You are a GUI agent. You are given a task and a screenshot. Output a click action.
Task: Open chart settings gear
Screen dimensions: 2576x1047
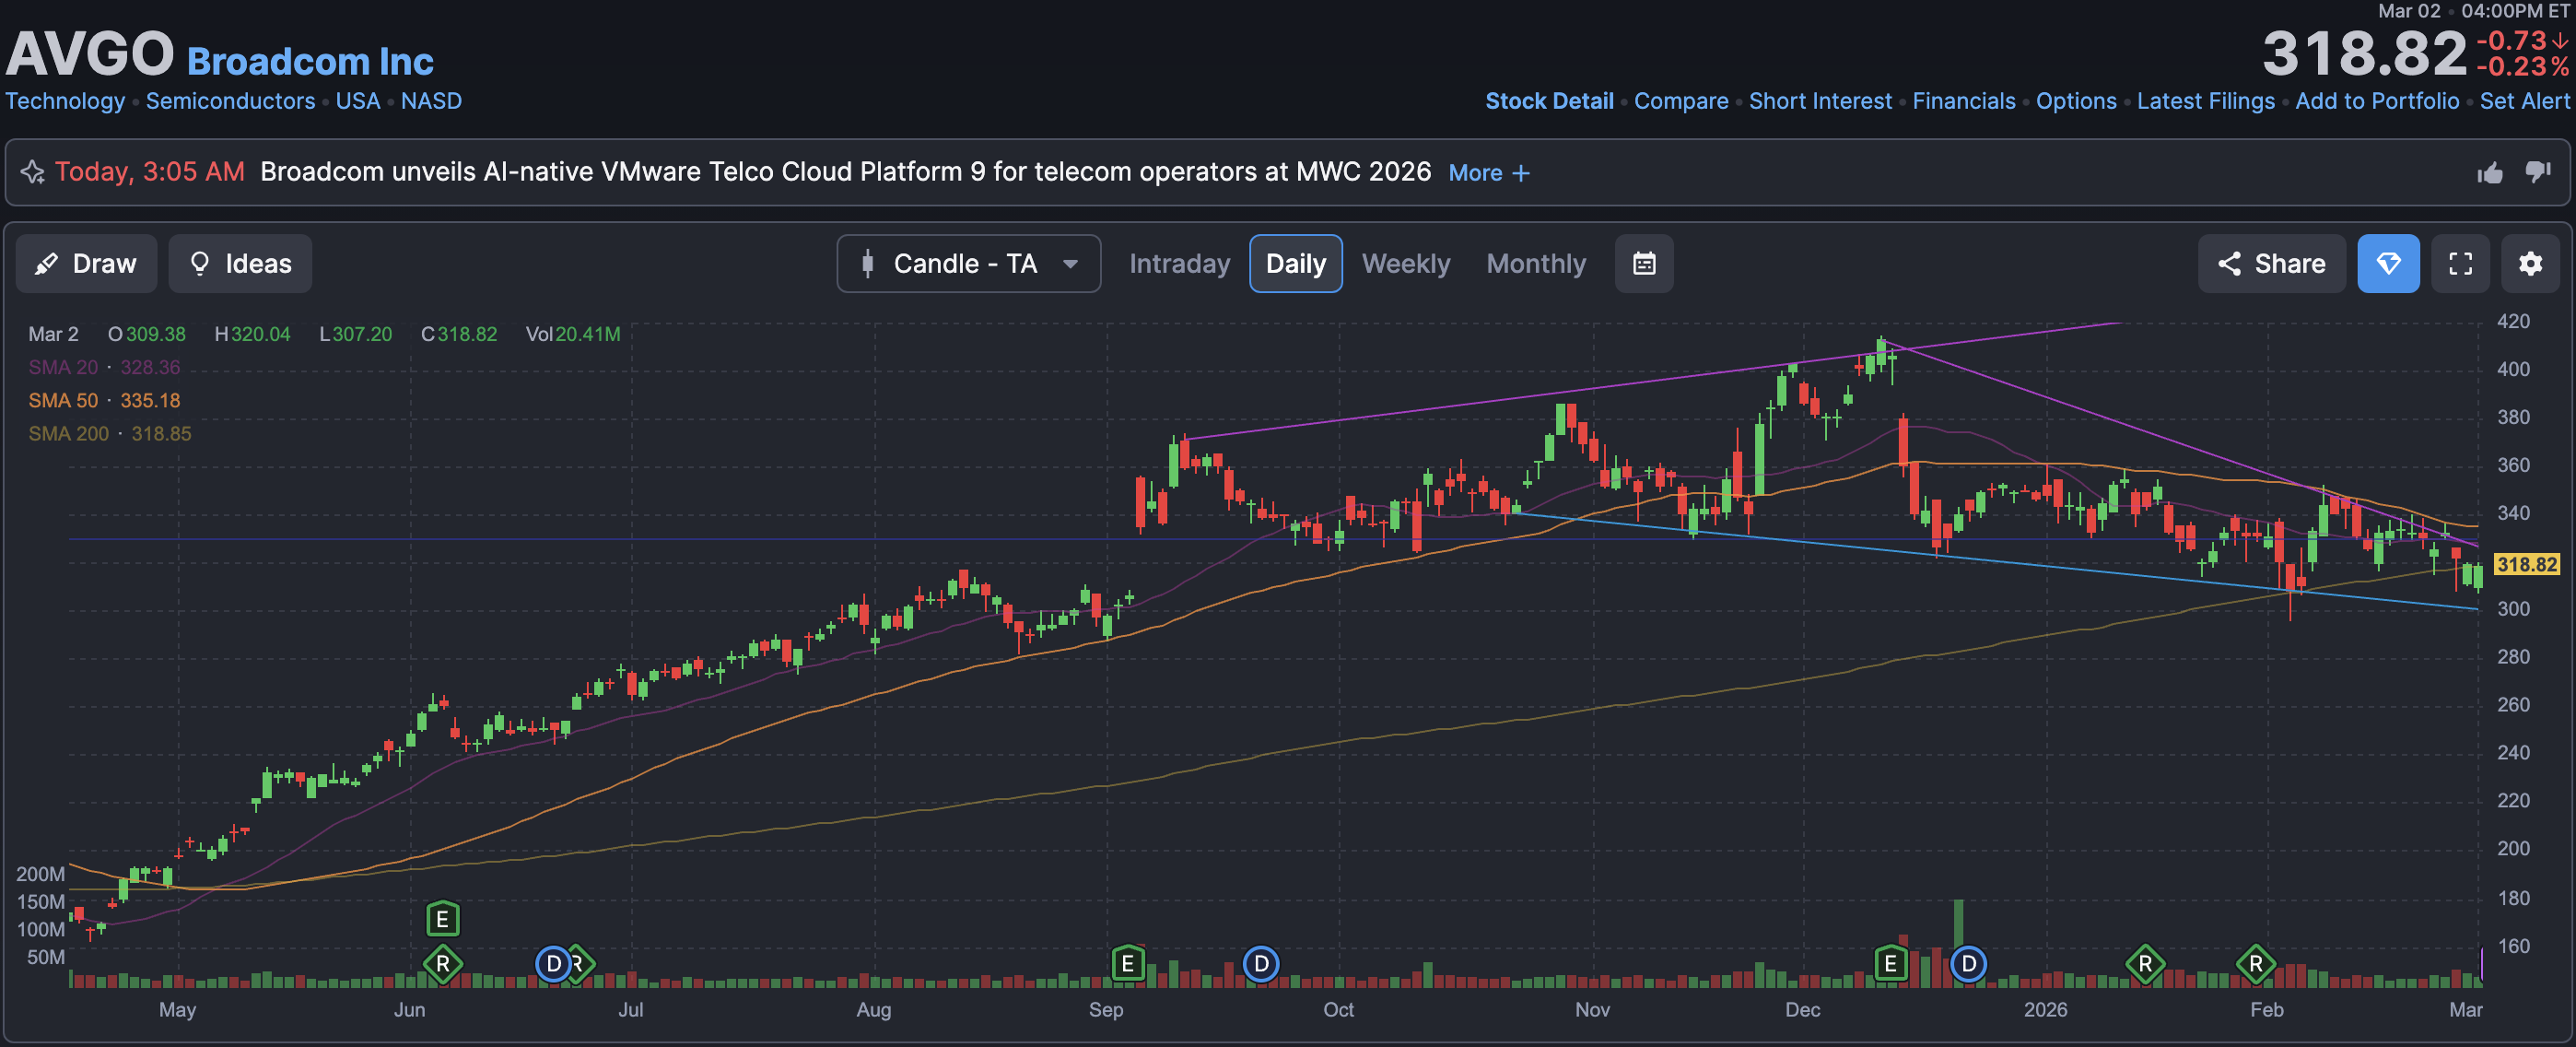point(2530,264)
